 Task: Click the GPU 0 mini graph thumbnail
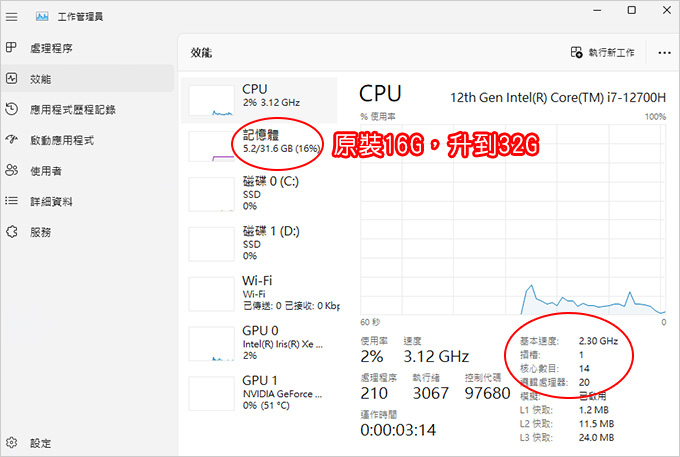[212, 344]
